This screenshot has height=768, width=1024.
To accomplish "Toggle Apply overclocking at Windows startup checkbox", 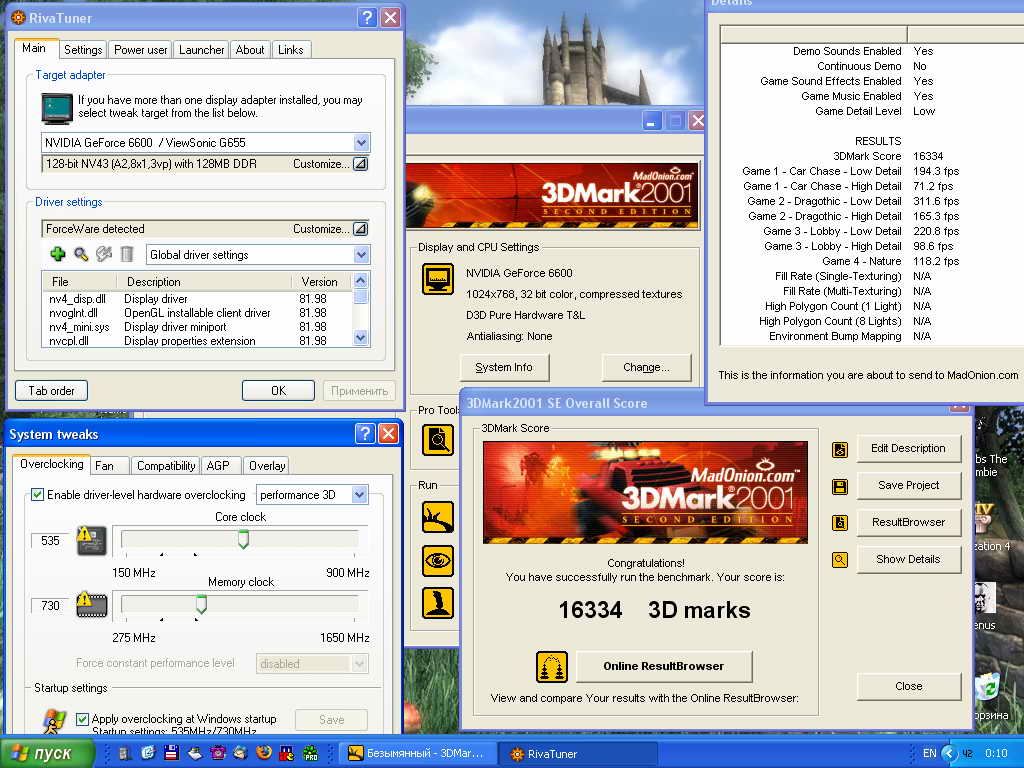I will 82,719.
